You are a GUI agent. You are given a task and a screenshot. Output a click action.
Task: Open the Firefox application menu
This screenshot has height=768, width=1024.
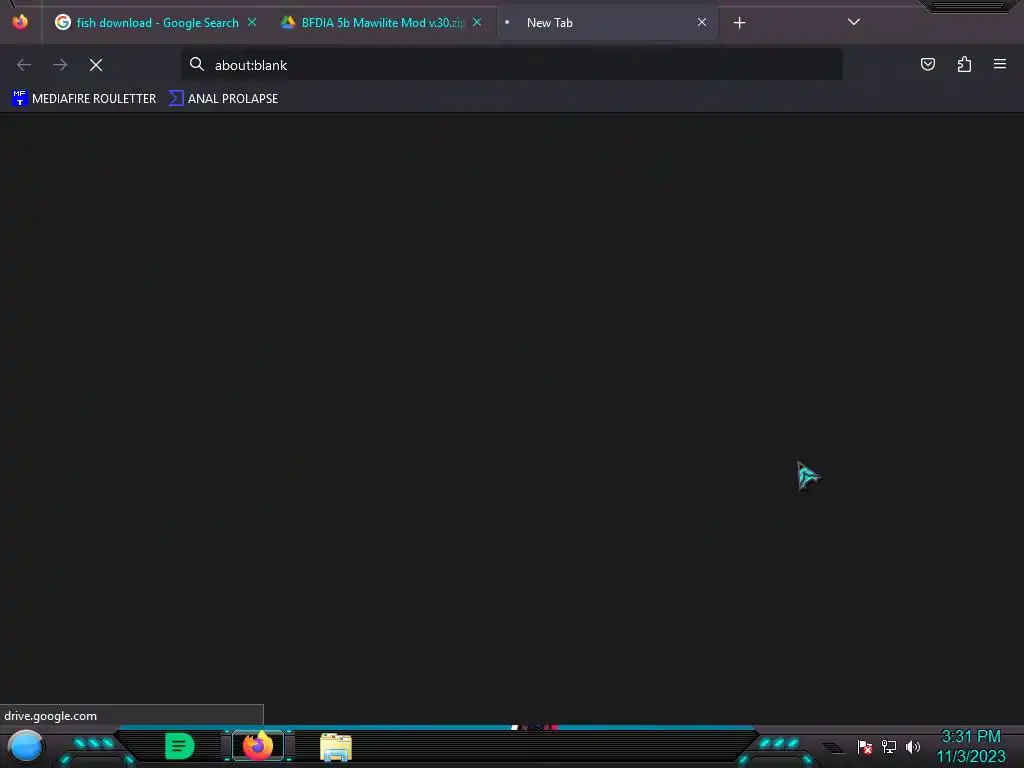[1000, 64]
